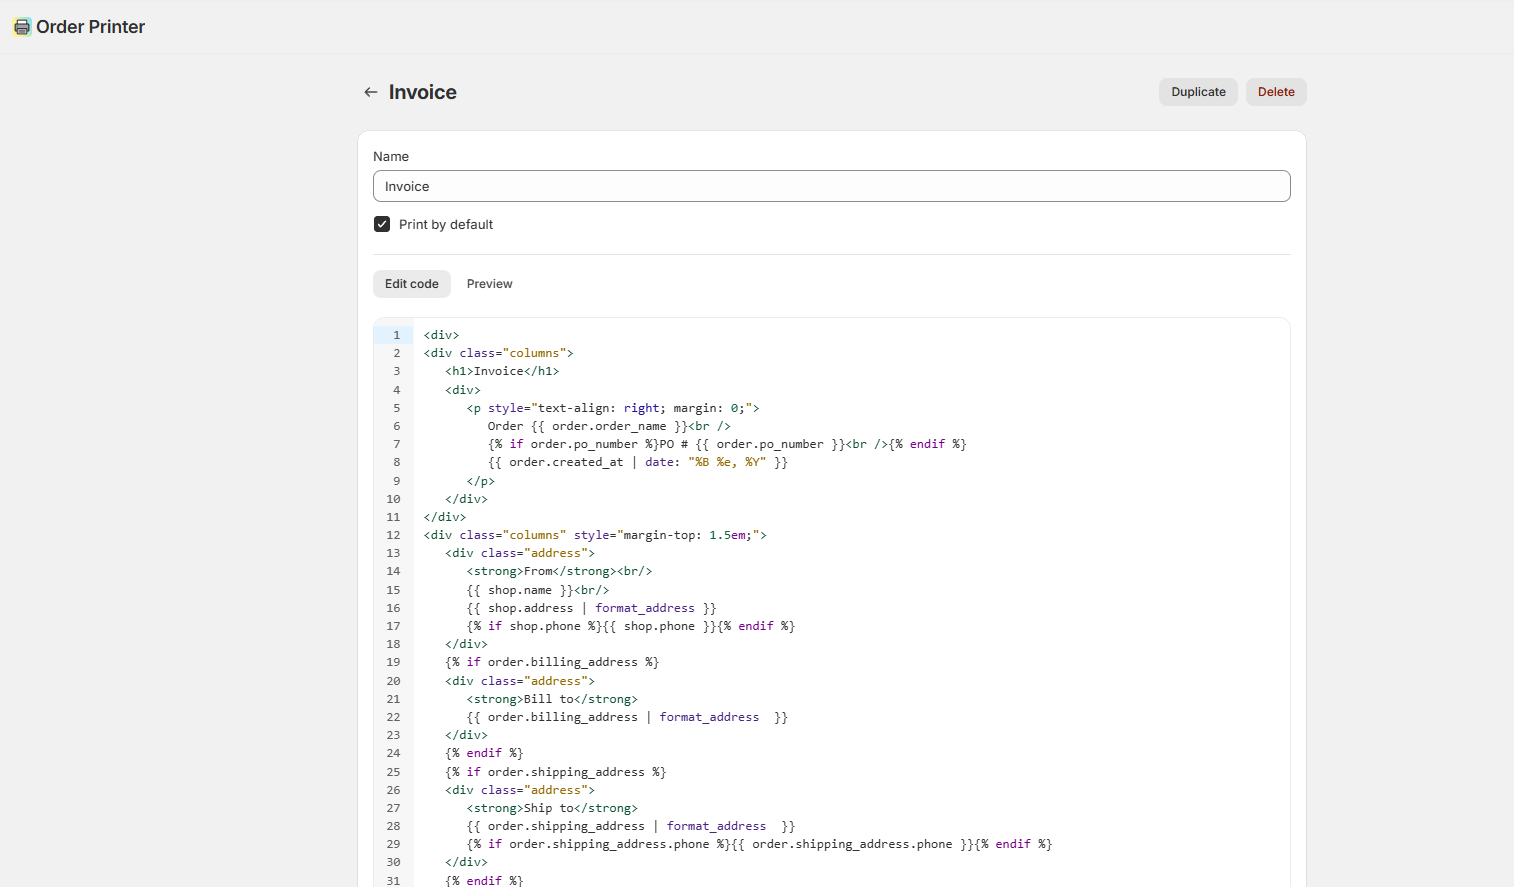Focus the Name input field
Viewport: 1514px width, 887px height.
pos(831,186)
